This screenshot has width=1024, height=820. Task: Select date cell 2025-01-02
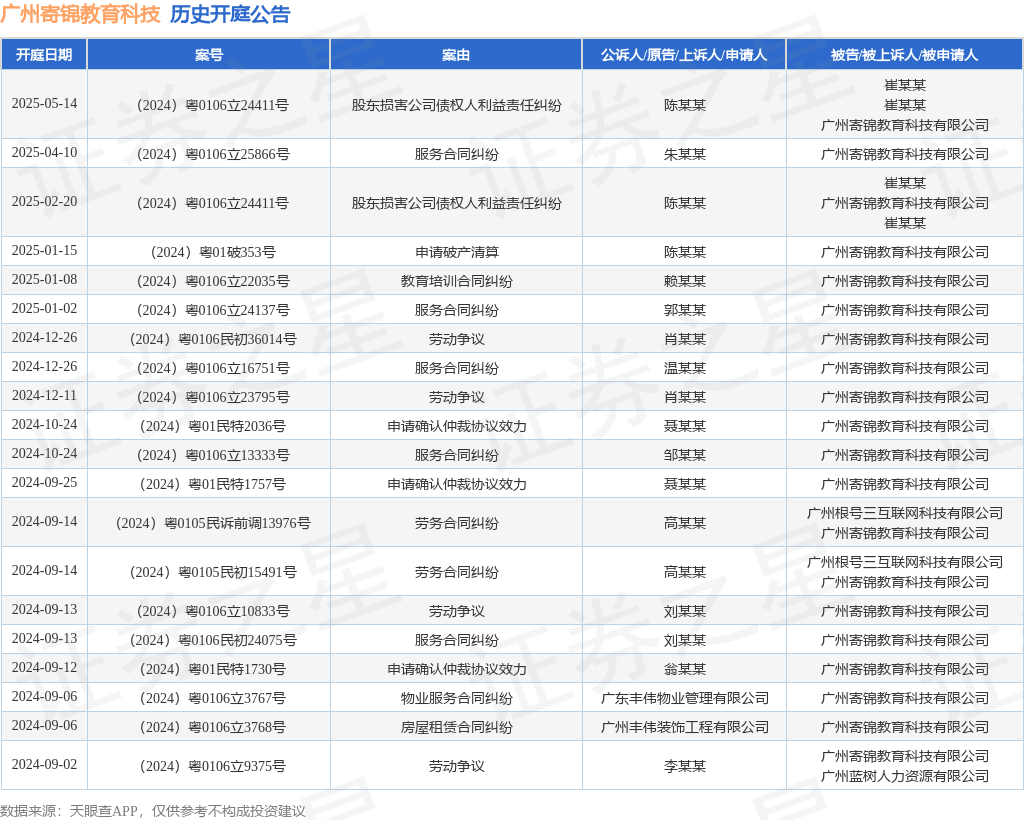coord(44,308)
